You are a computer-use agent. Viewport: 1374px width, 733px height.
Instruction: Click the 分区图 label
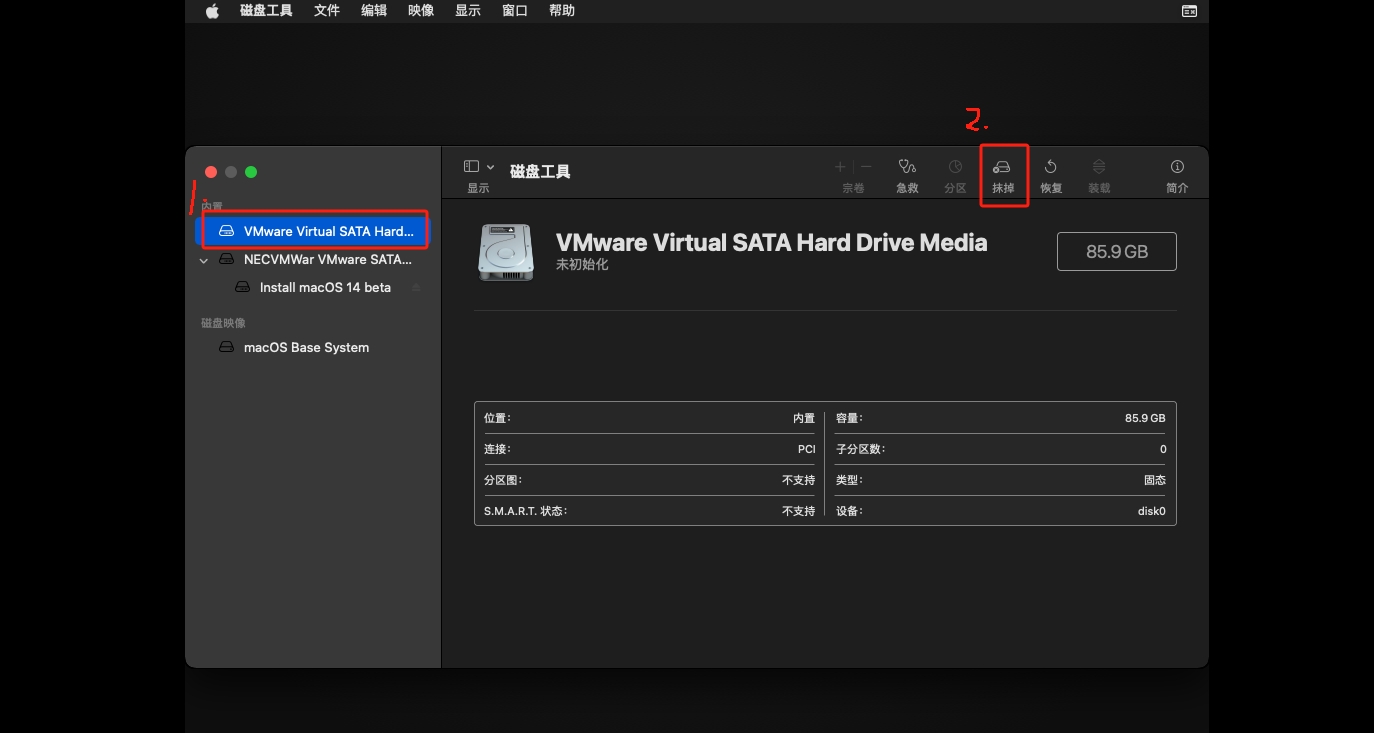click(503, 480)
